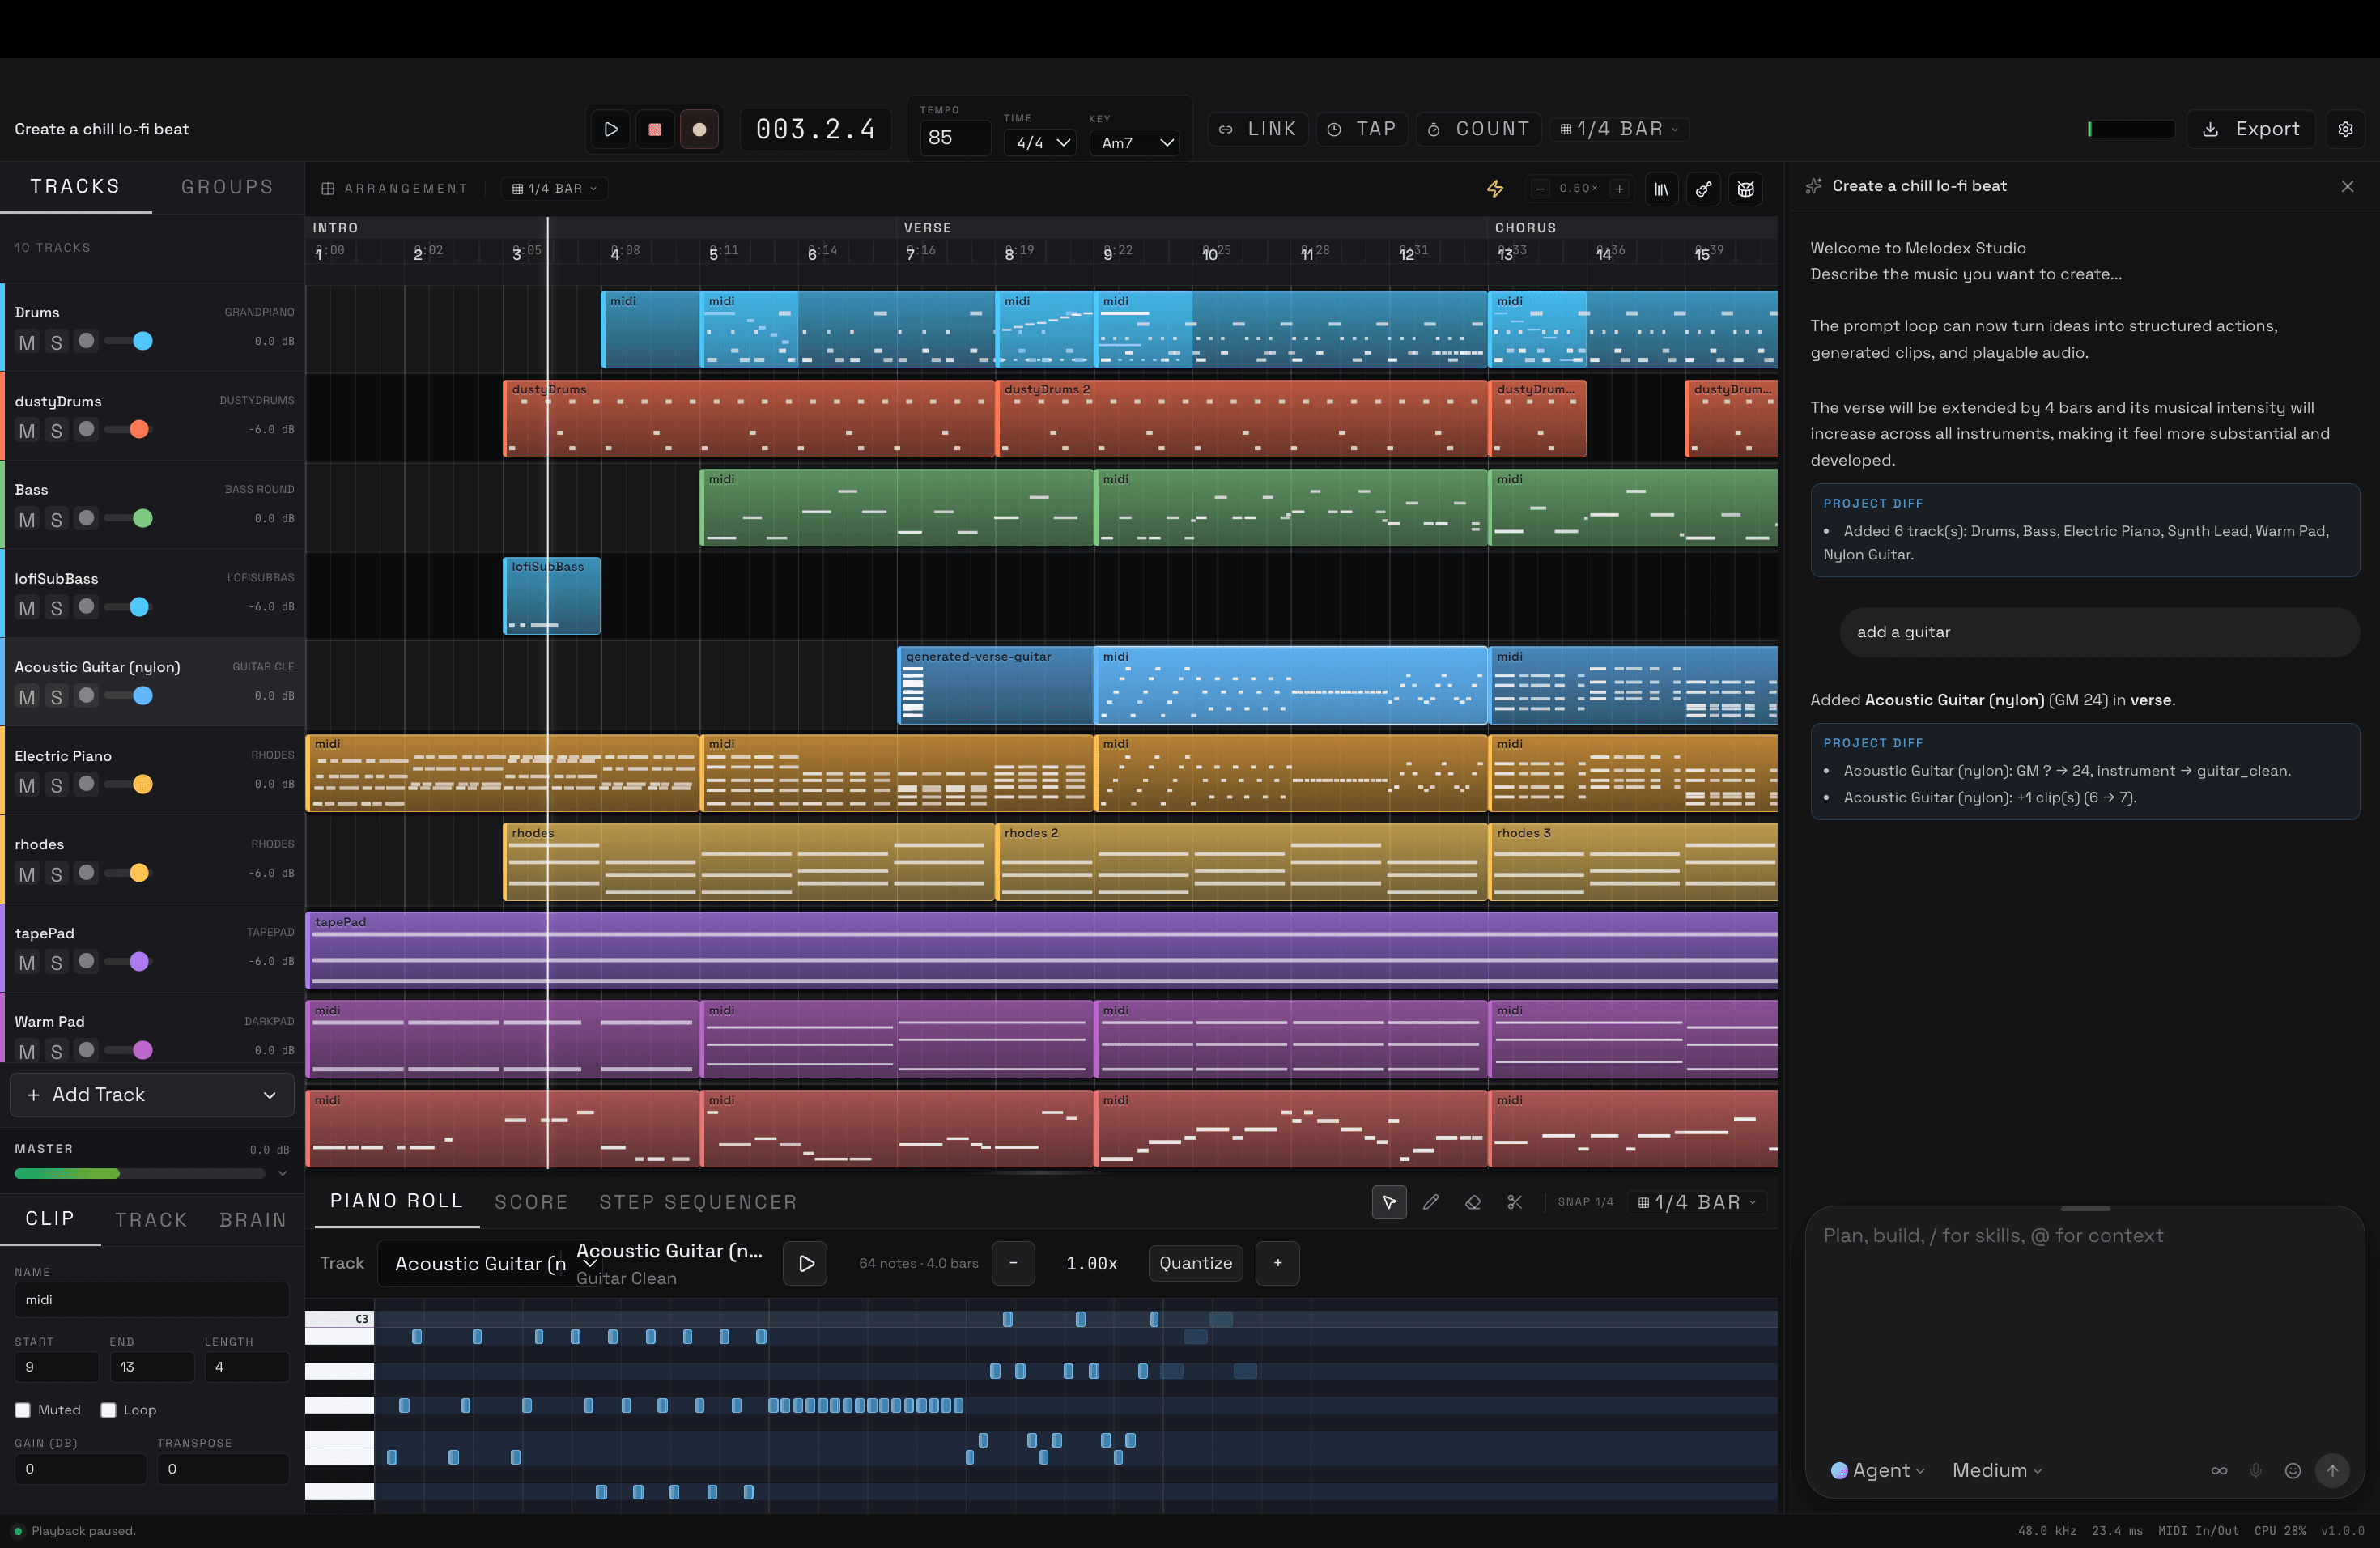Tick the Loop checkbox for the clip
This screenshot has height=1548, width=2380.
(x=108, y=1410)
